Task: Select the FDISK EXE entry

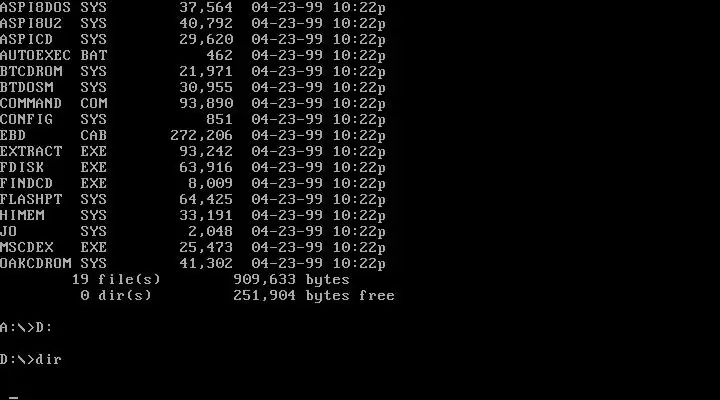Action: pos(193,168)
